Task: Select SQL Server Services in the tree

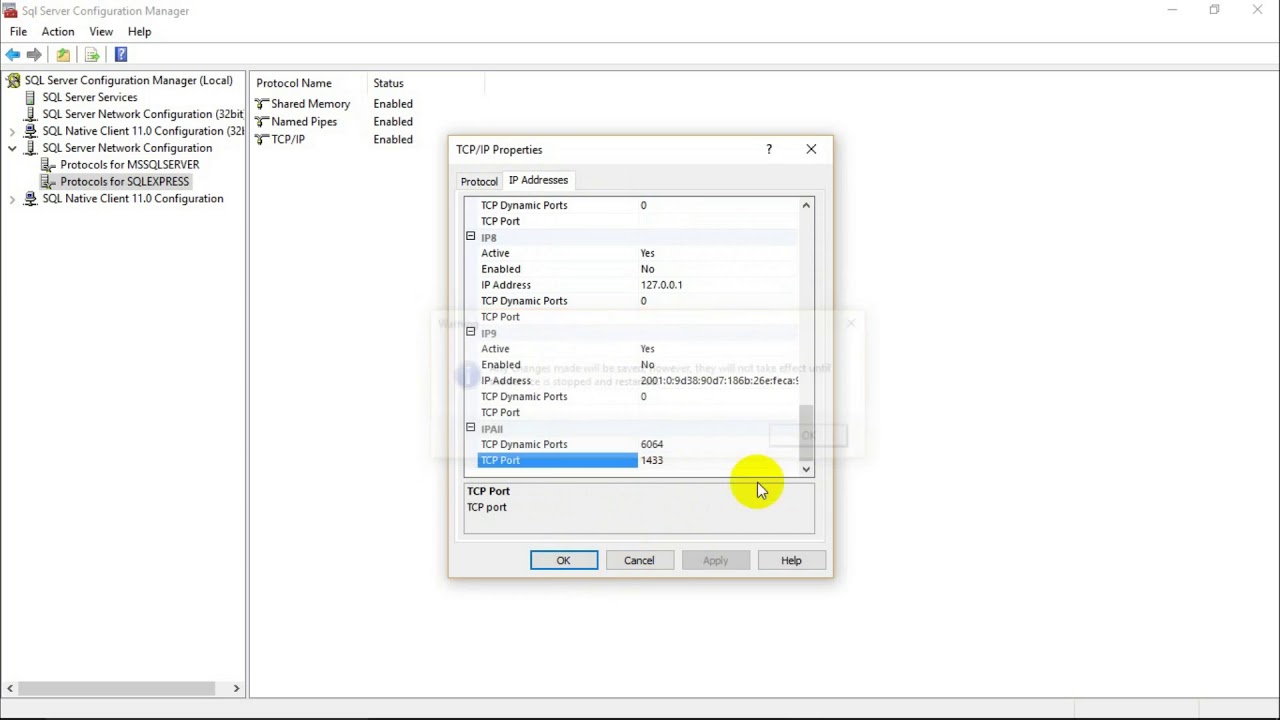Action: 90,97
